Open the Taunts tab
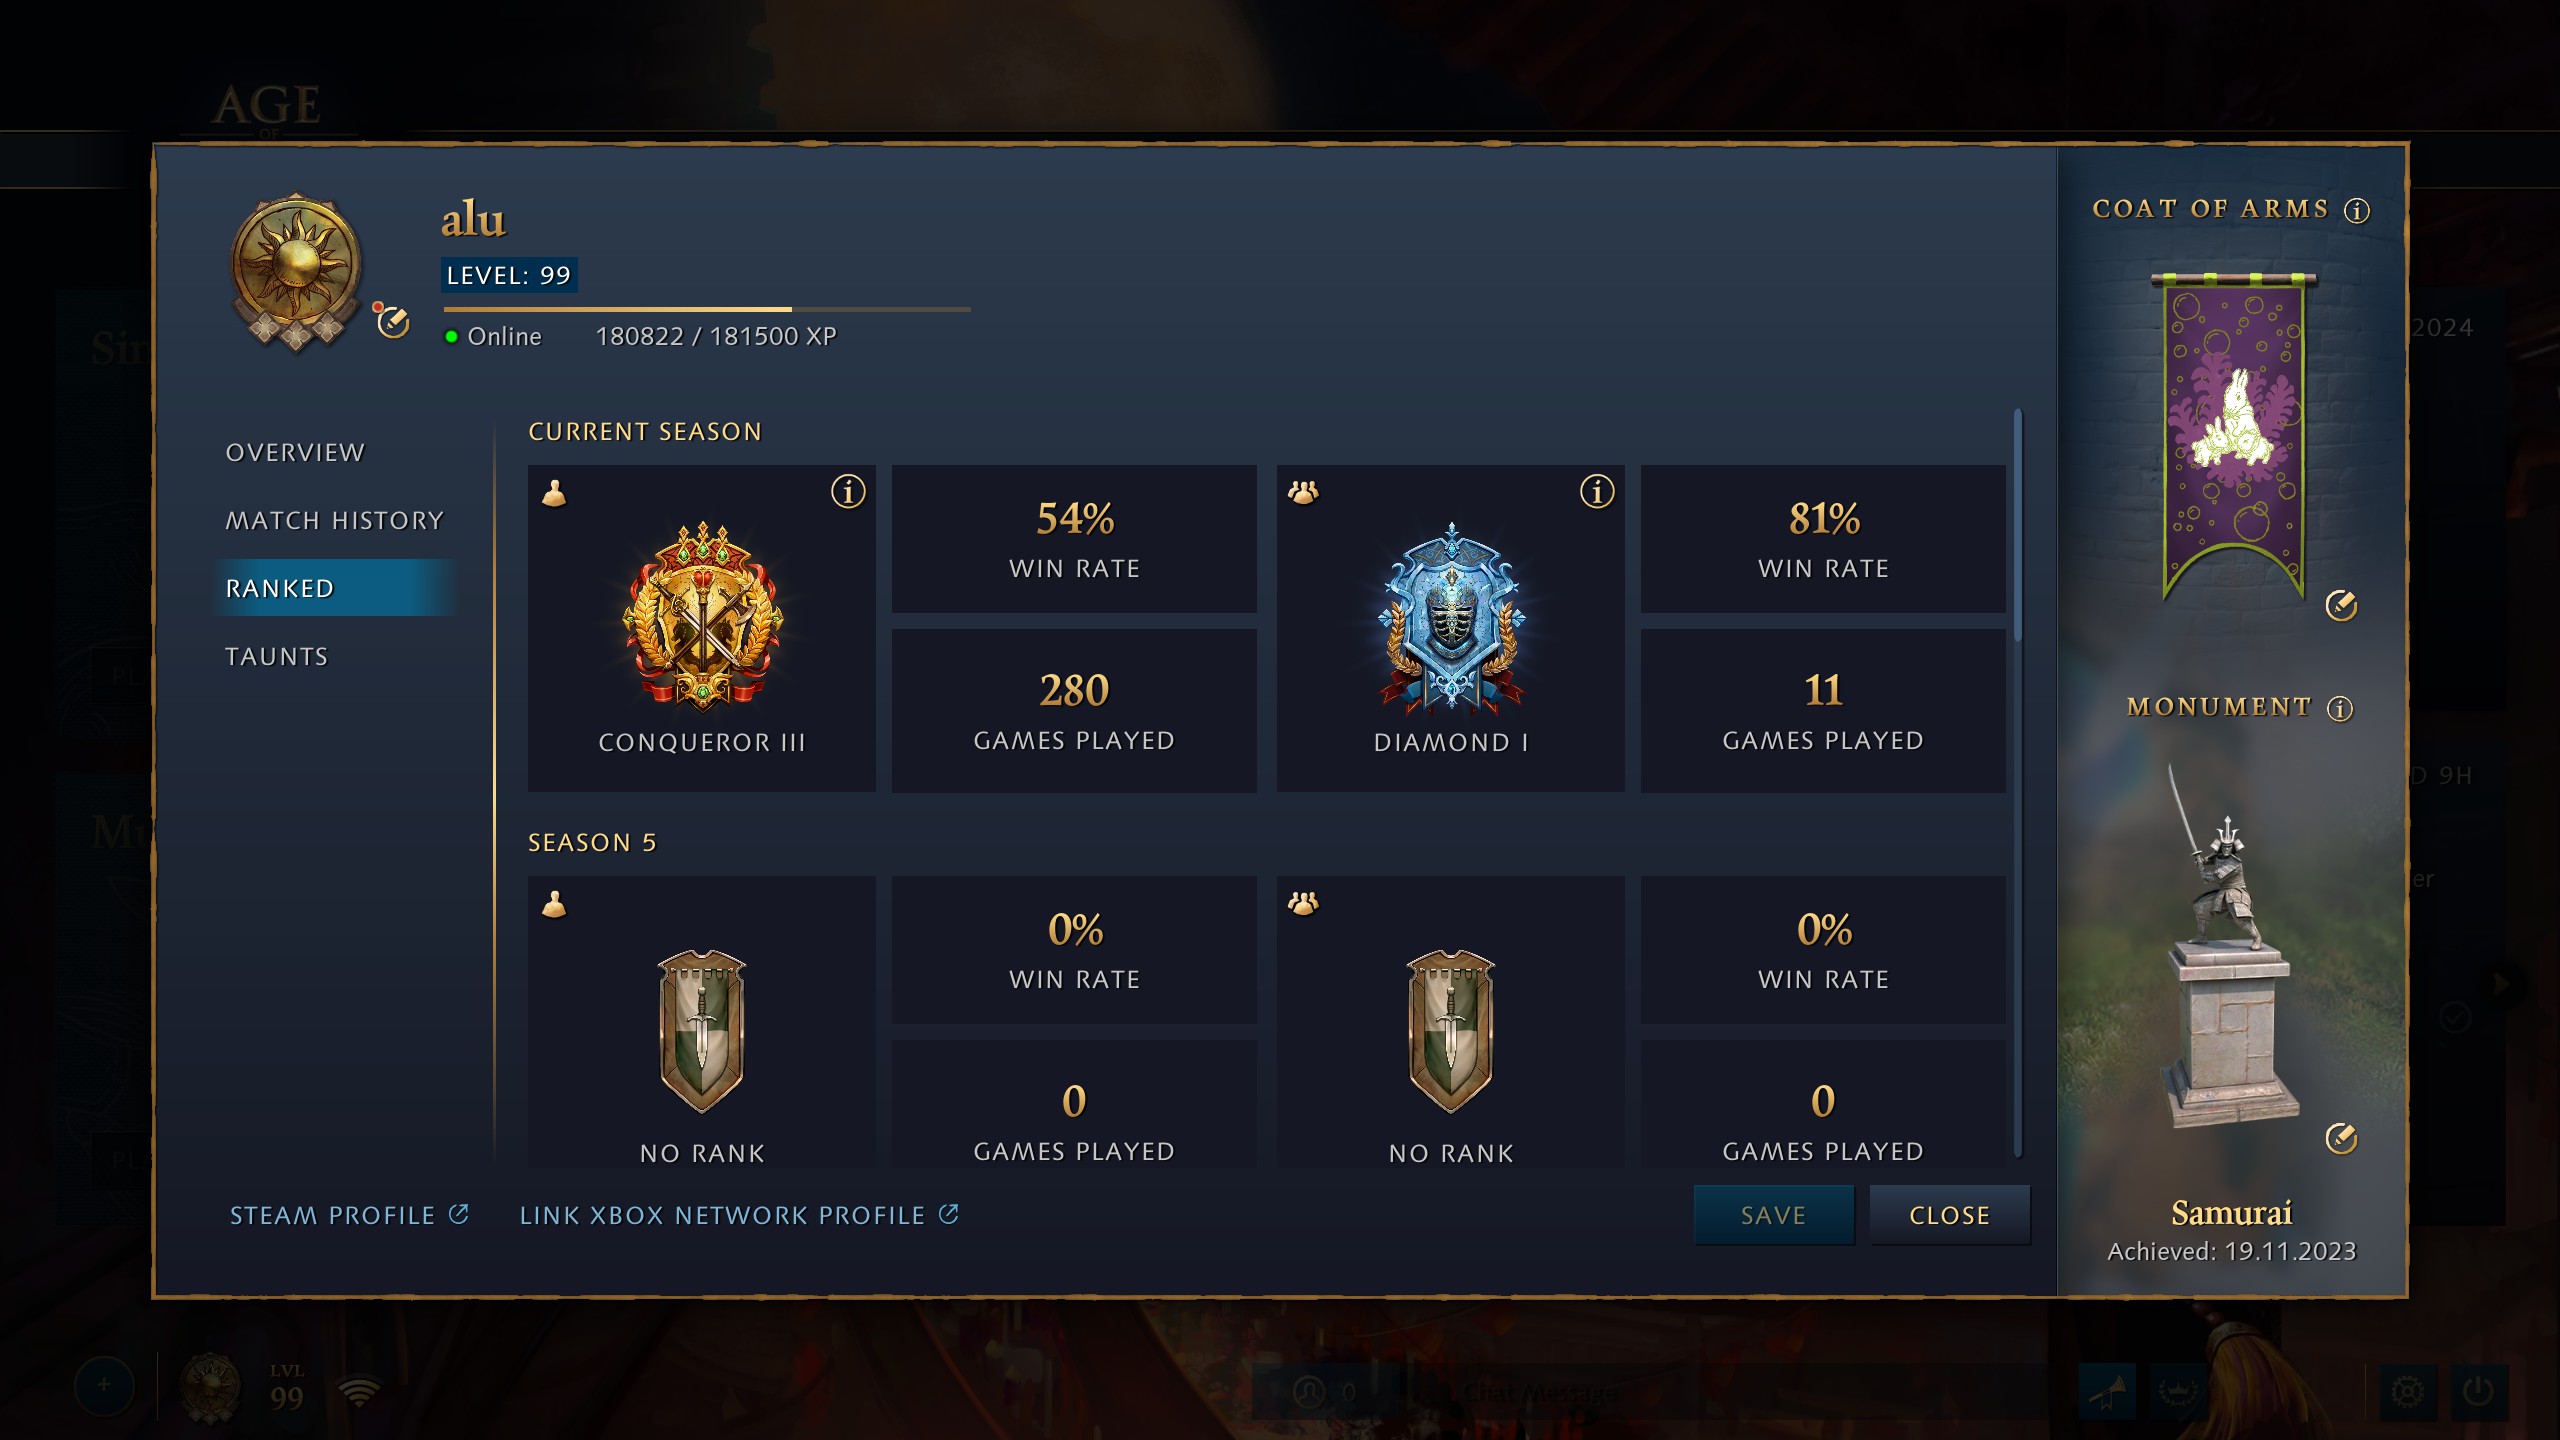 point(276,656)
